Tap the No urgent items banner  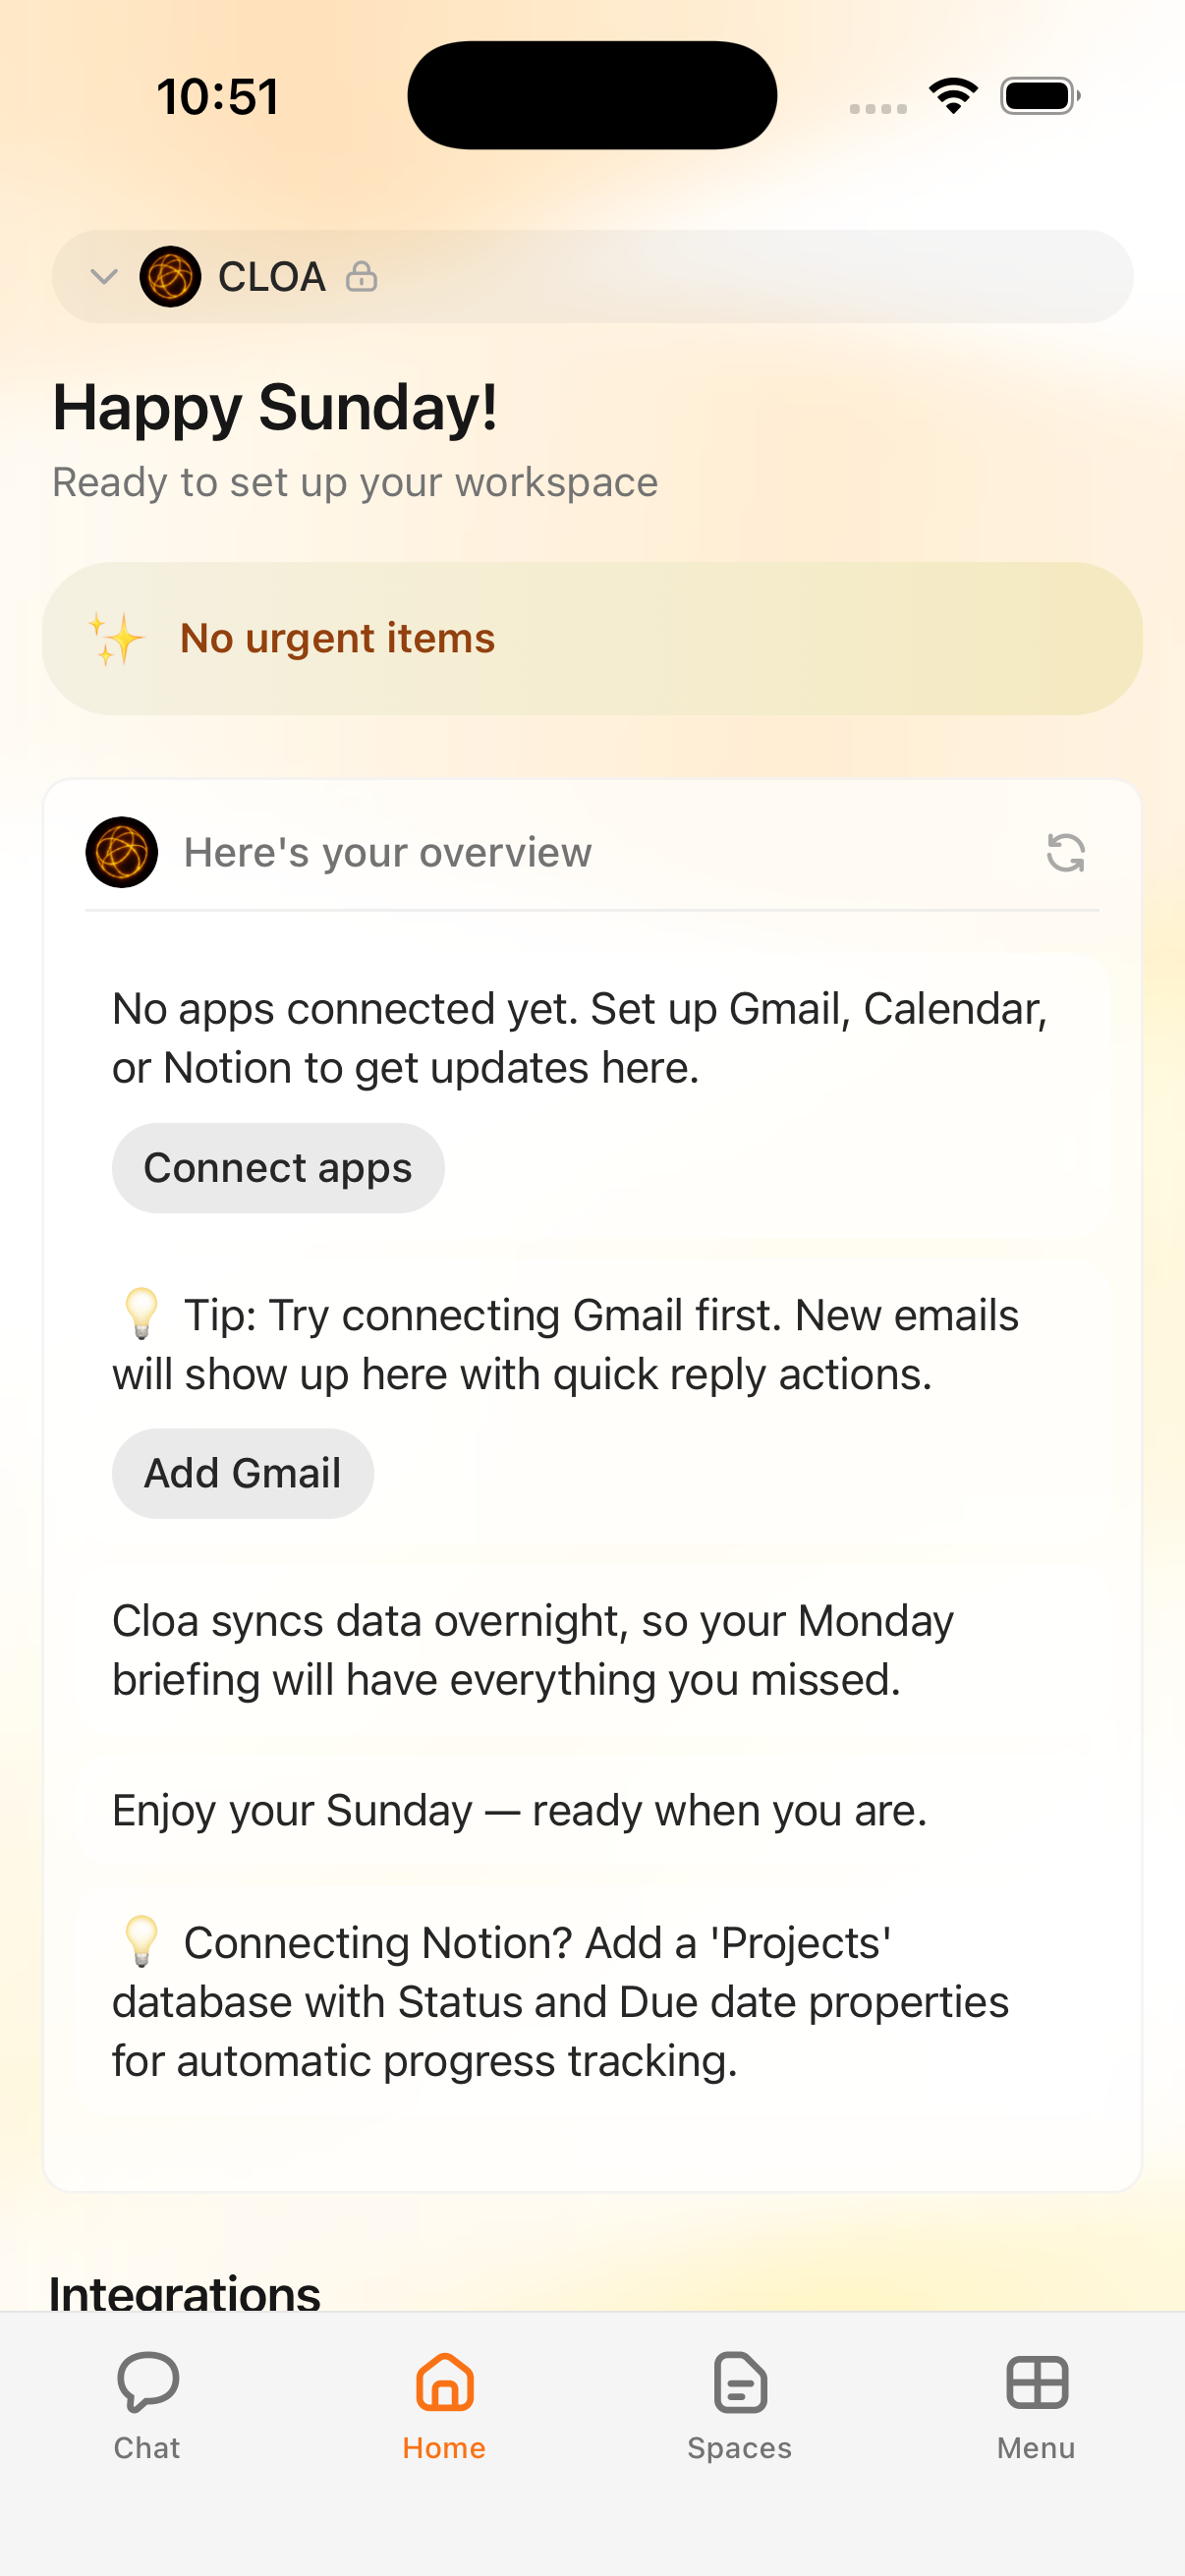[x=592, y=639]
